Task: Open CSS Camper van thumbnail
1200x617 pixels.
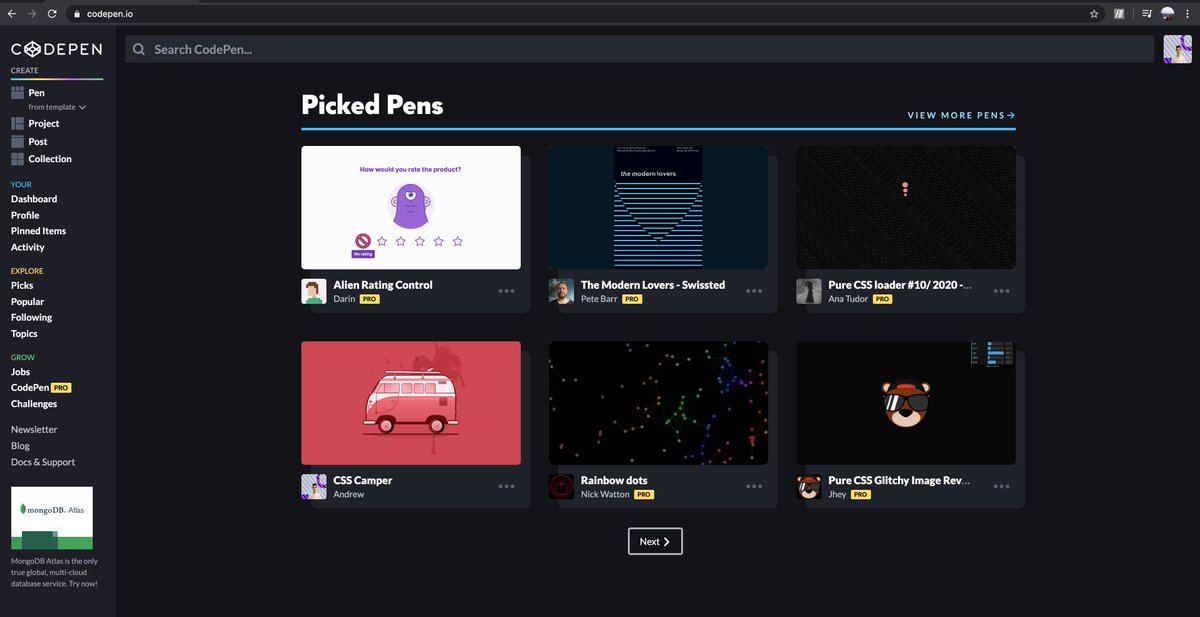Action: (x=411, y=403)
